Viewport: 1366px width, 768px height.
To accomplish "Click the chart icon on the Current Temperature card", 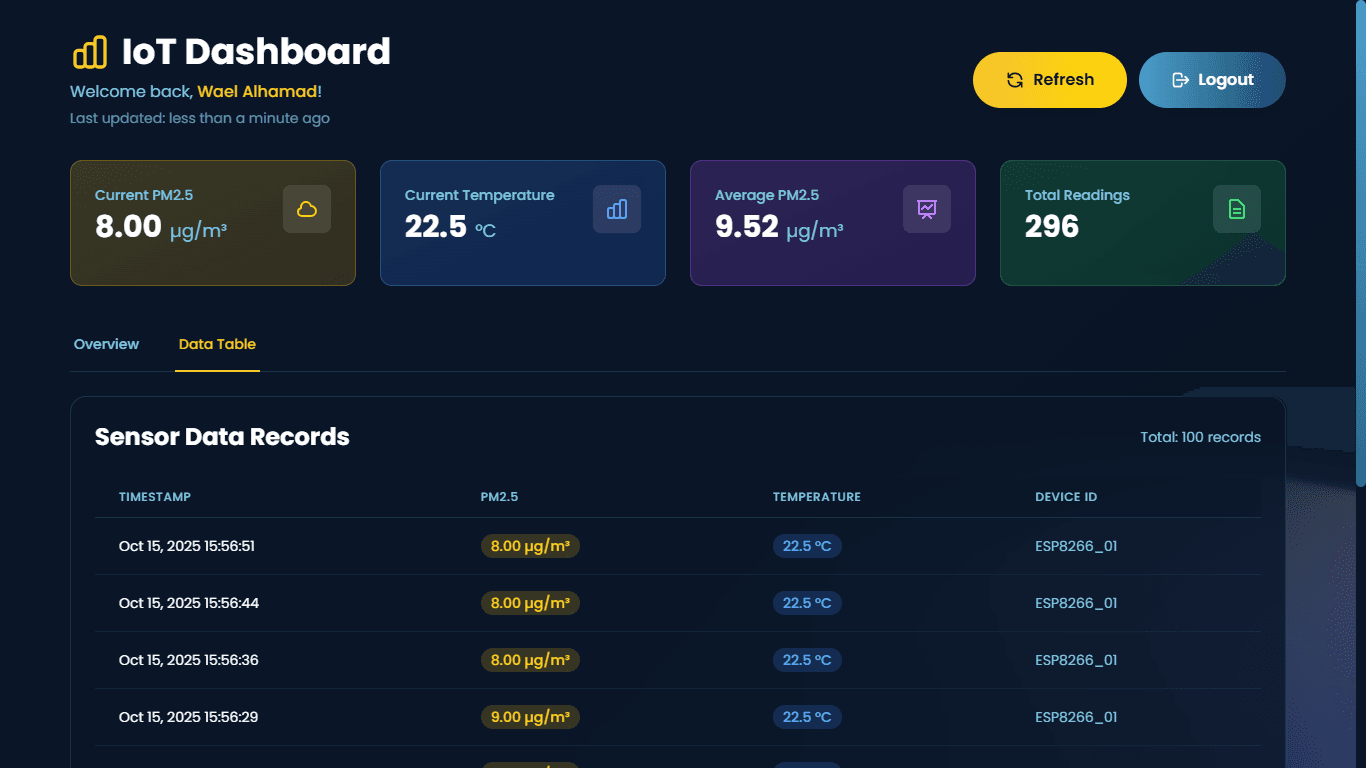I will (617, 209).
